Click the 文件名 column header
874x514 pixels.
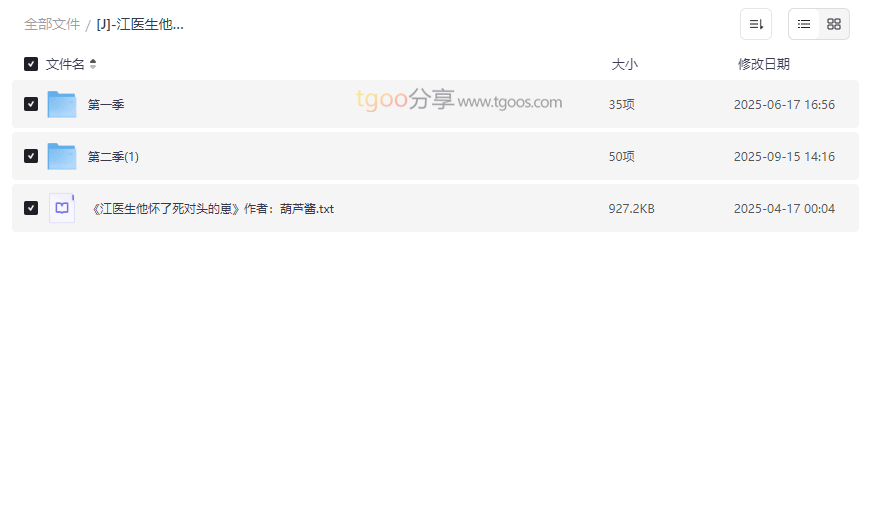click(x=65, y=64)
